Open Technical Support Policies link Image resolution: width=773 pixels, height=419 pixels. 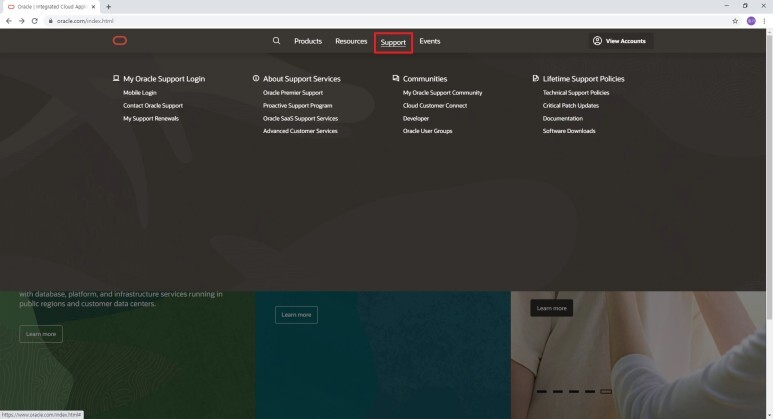pos(576,93)
